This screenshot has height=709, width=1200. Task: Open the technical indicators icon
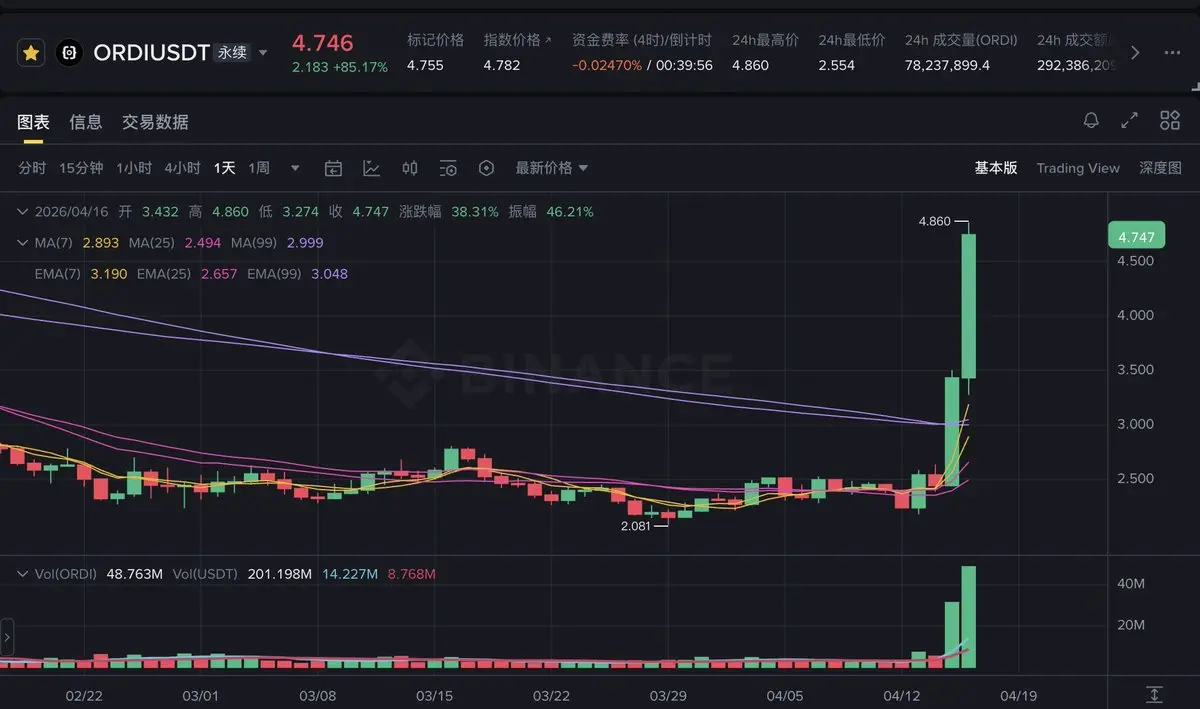coord(371,168)
